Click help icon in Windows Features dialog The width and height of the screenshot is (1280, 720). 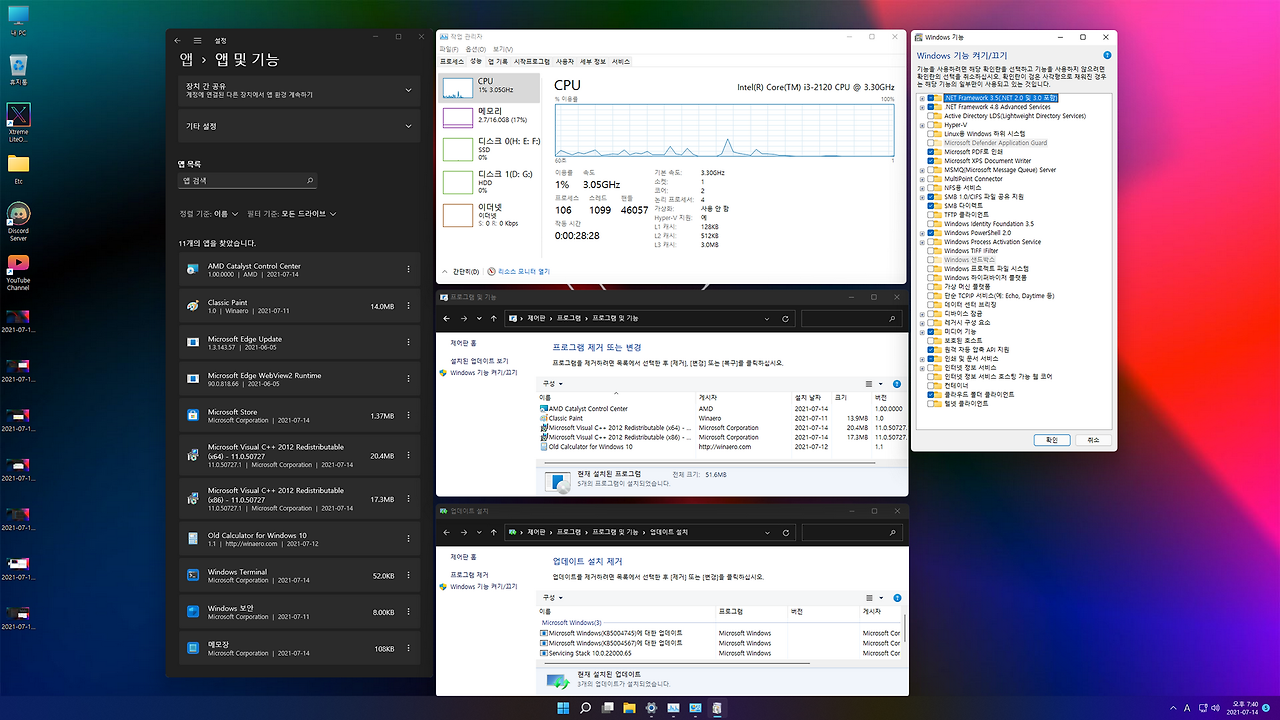click(1107, 55)
